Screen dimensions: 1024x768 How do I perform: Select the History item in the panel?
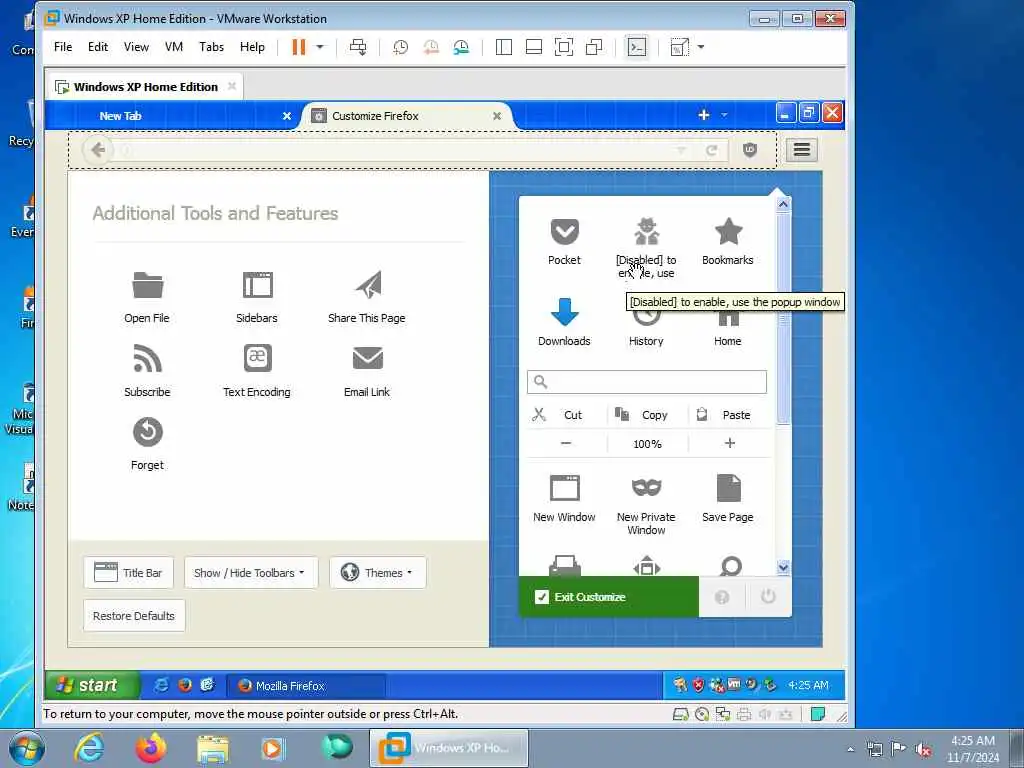(646, 327)
